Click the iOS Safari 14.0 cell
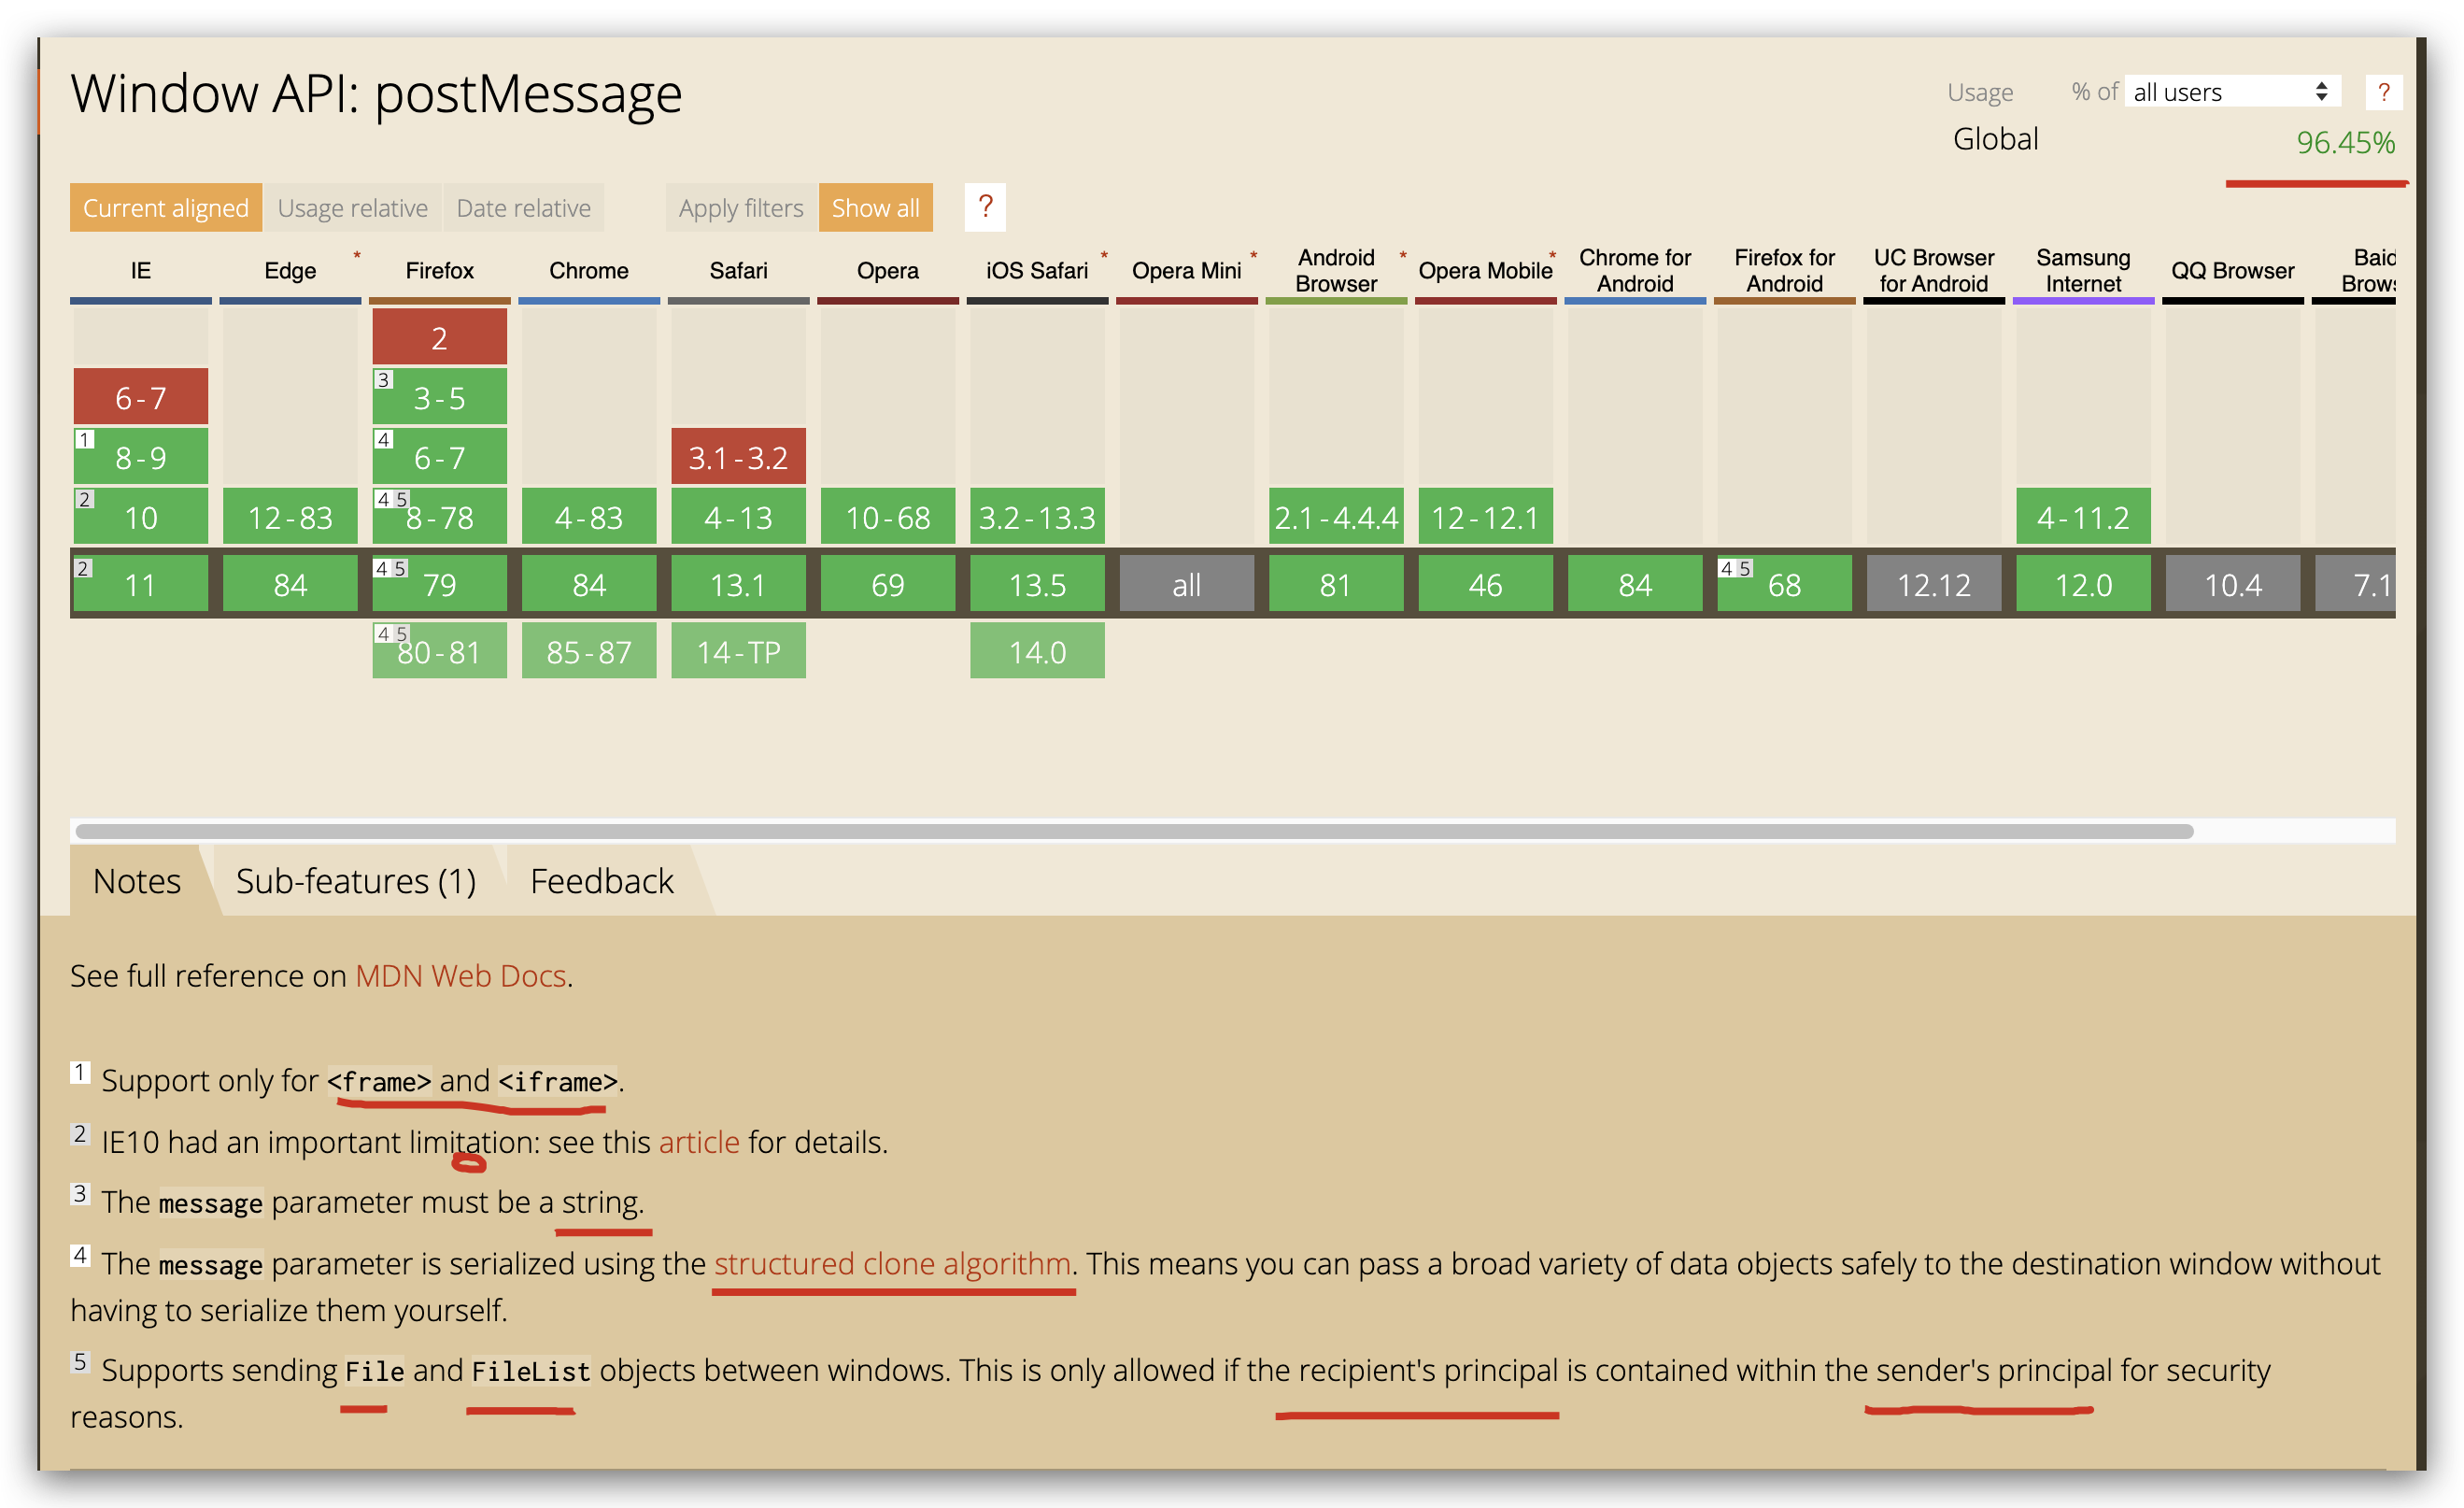Screen dimensions: 2464x1508 pyautogui.click(x=1037, y=650)
